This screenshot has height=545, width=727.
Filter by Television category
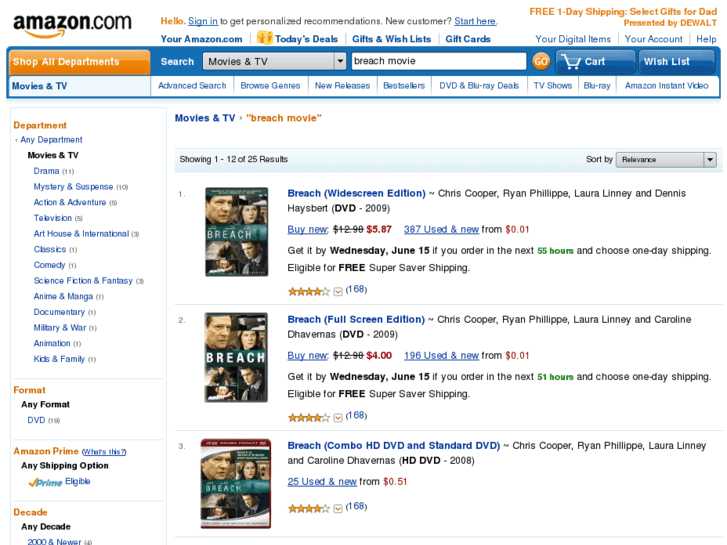[52, 218]
